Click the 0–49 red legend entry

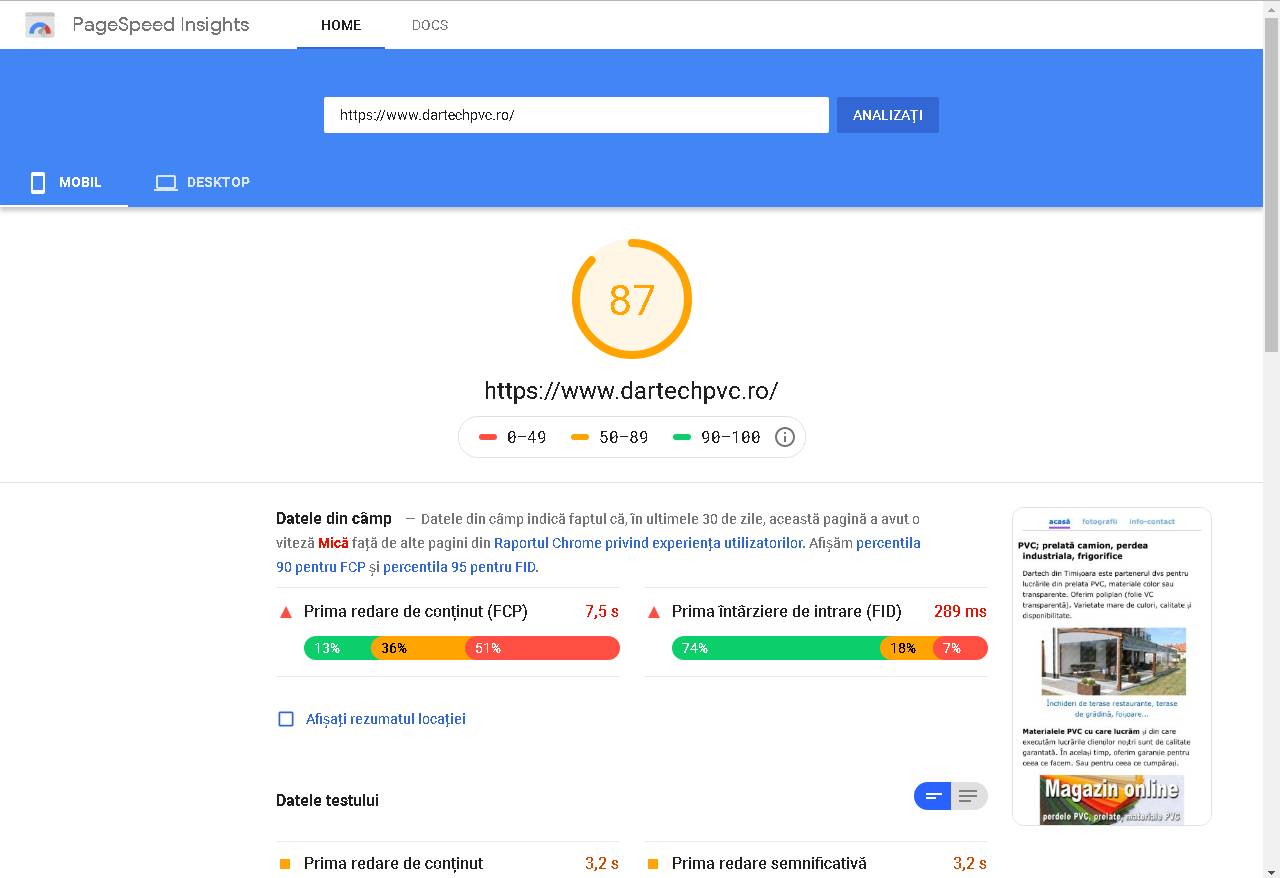(512, 437)
